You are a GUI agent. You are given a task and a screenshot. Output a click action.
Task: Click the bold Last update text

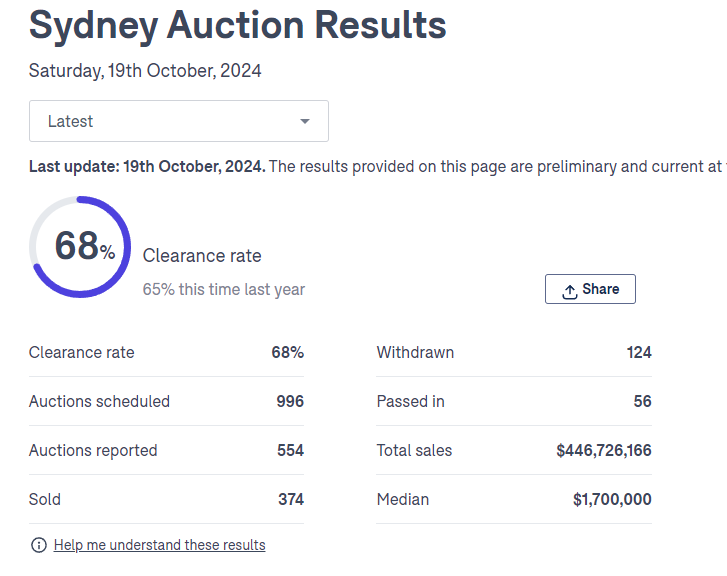pyautogui.click(x=147, y=166)
